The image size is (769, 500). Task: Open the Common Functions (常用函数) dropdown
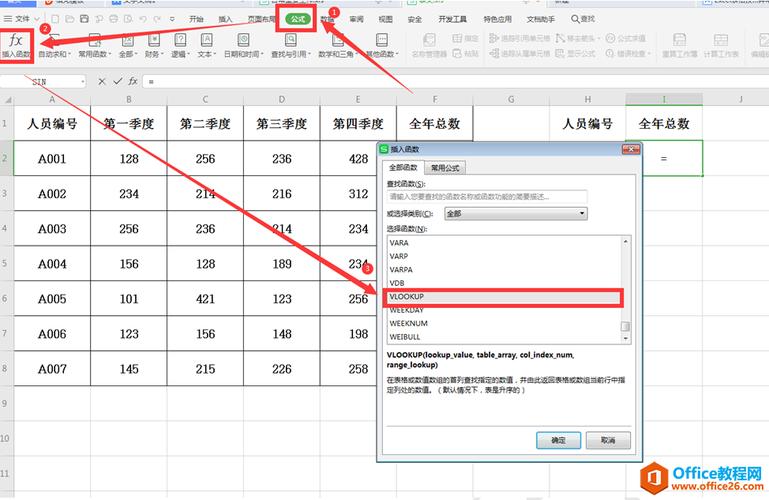tap(95, 45)
